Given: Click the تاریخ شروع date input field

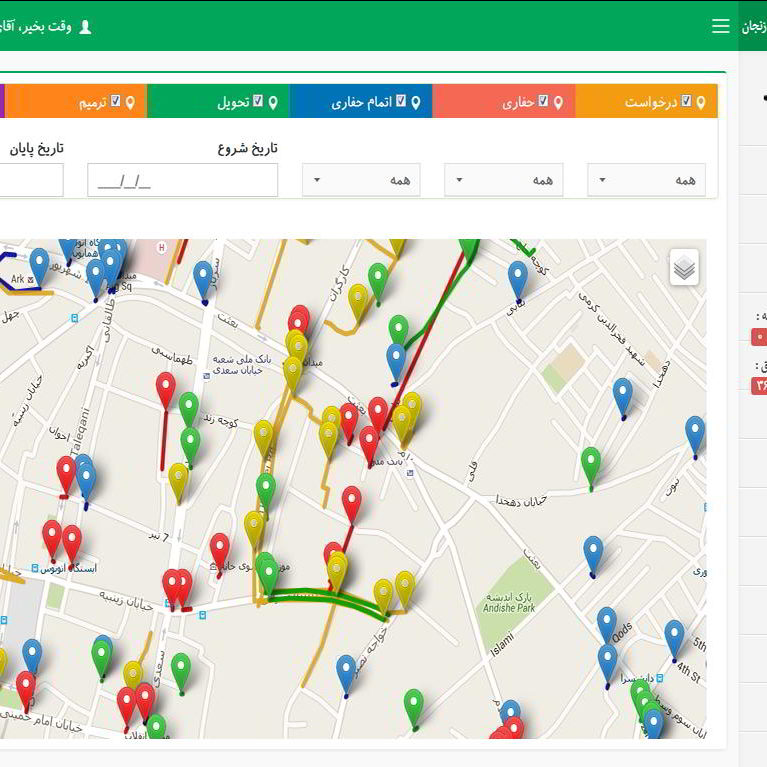Looking at the screenshot, I should point(182,180).
